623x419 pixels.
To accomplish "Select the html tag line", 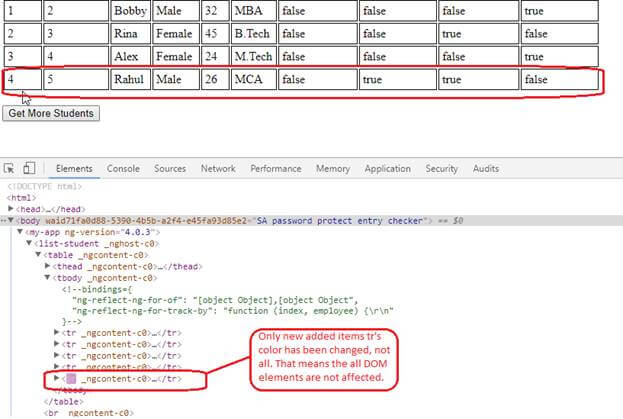I will [21, 198].
